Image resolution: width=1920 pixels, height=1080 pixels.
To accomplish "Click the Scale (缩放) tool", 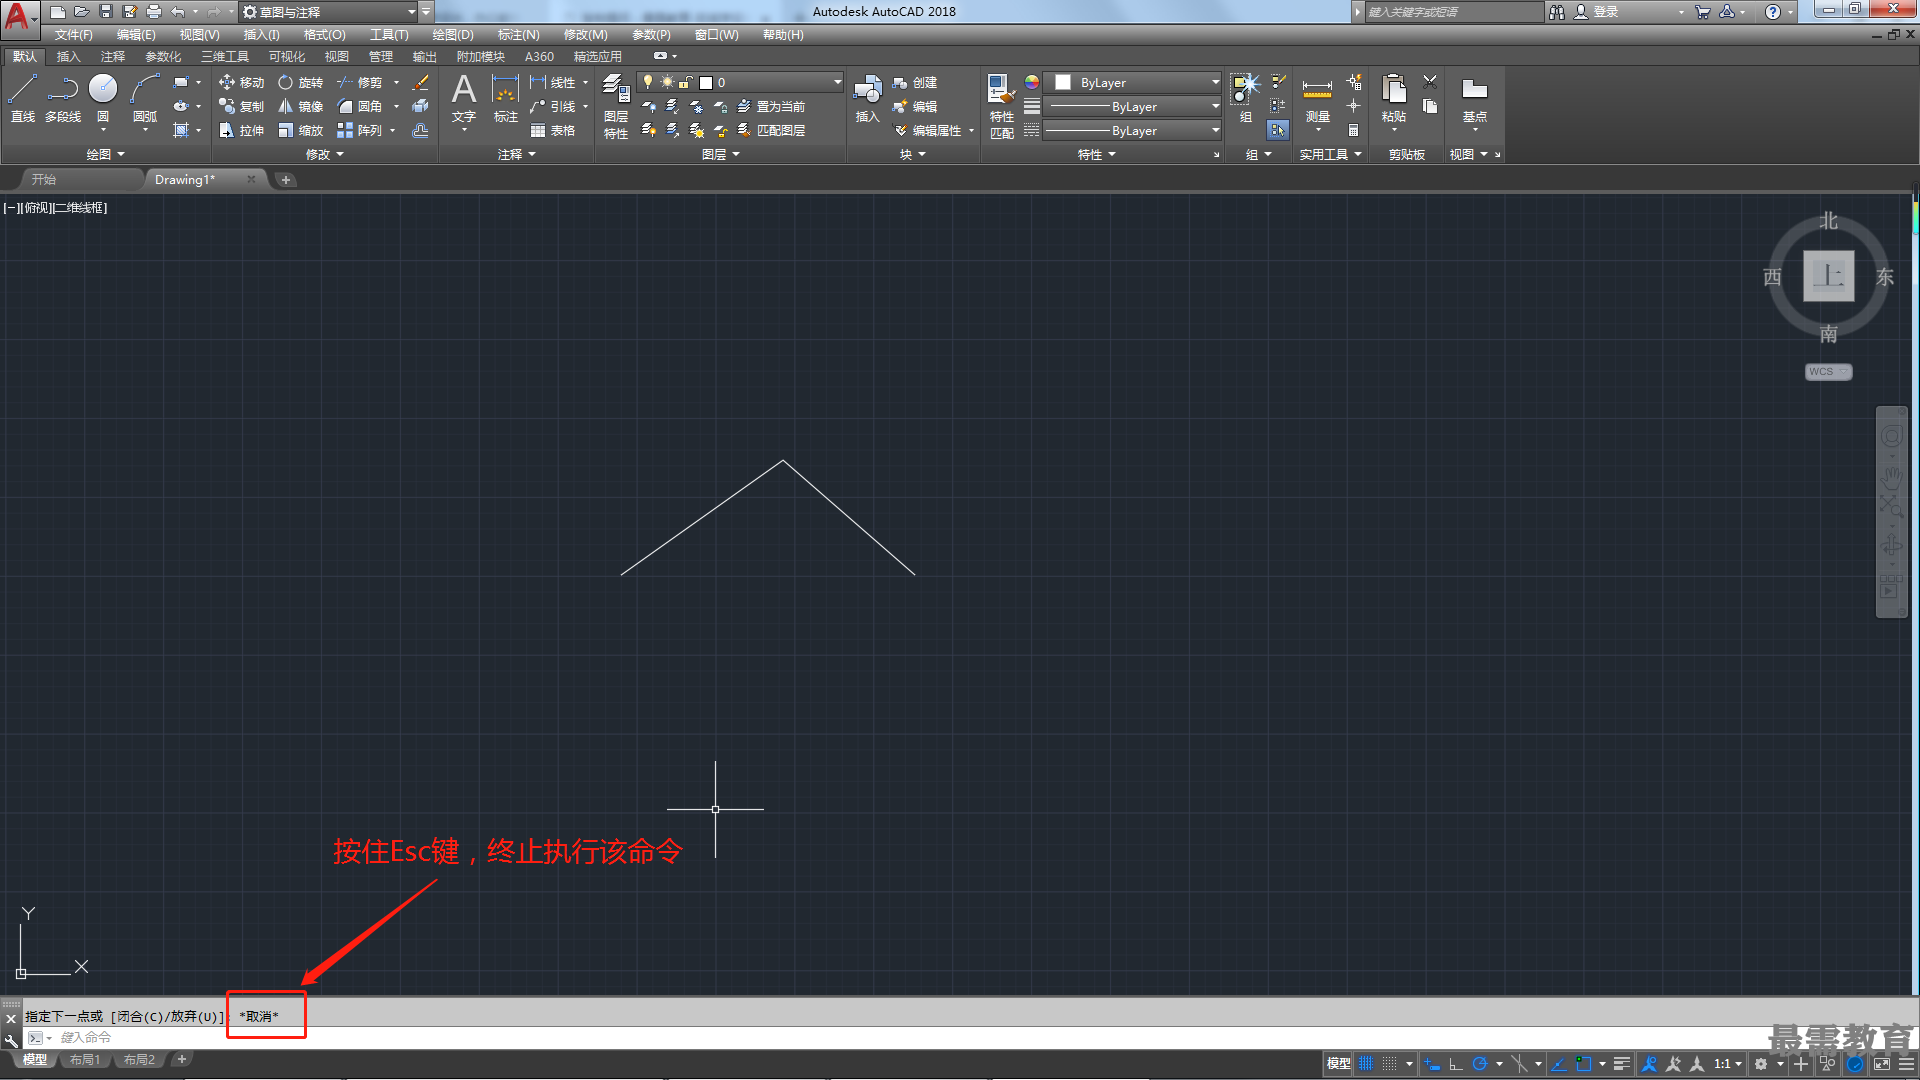I will (x=301, y=131).
